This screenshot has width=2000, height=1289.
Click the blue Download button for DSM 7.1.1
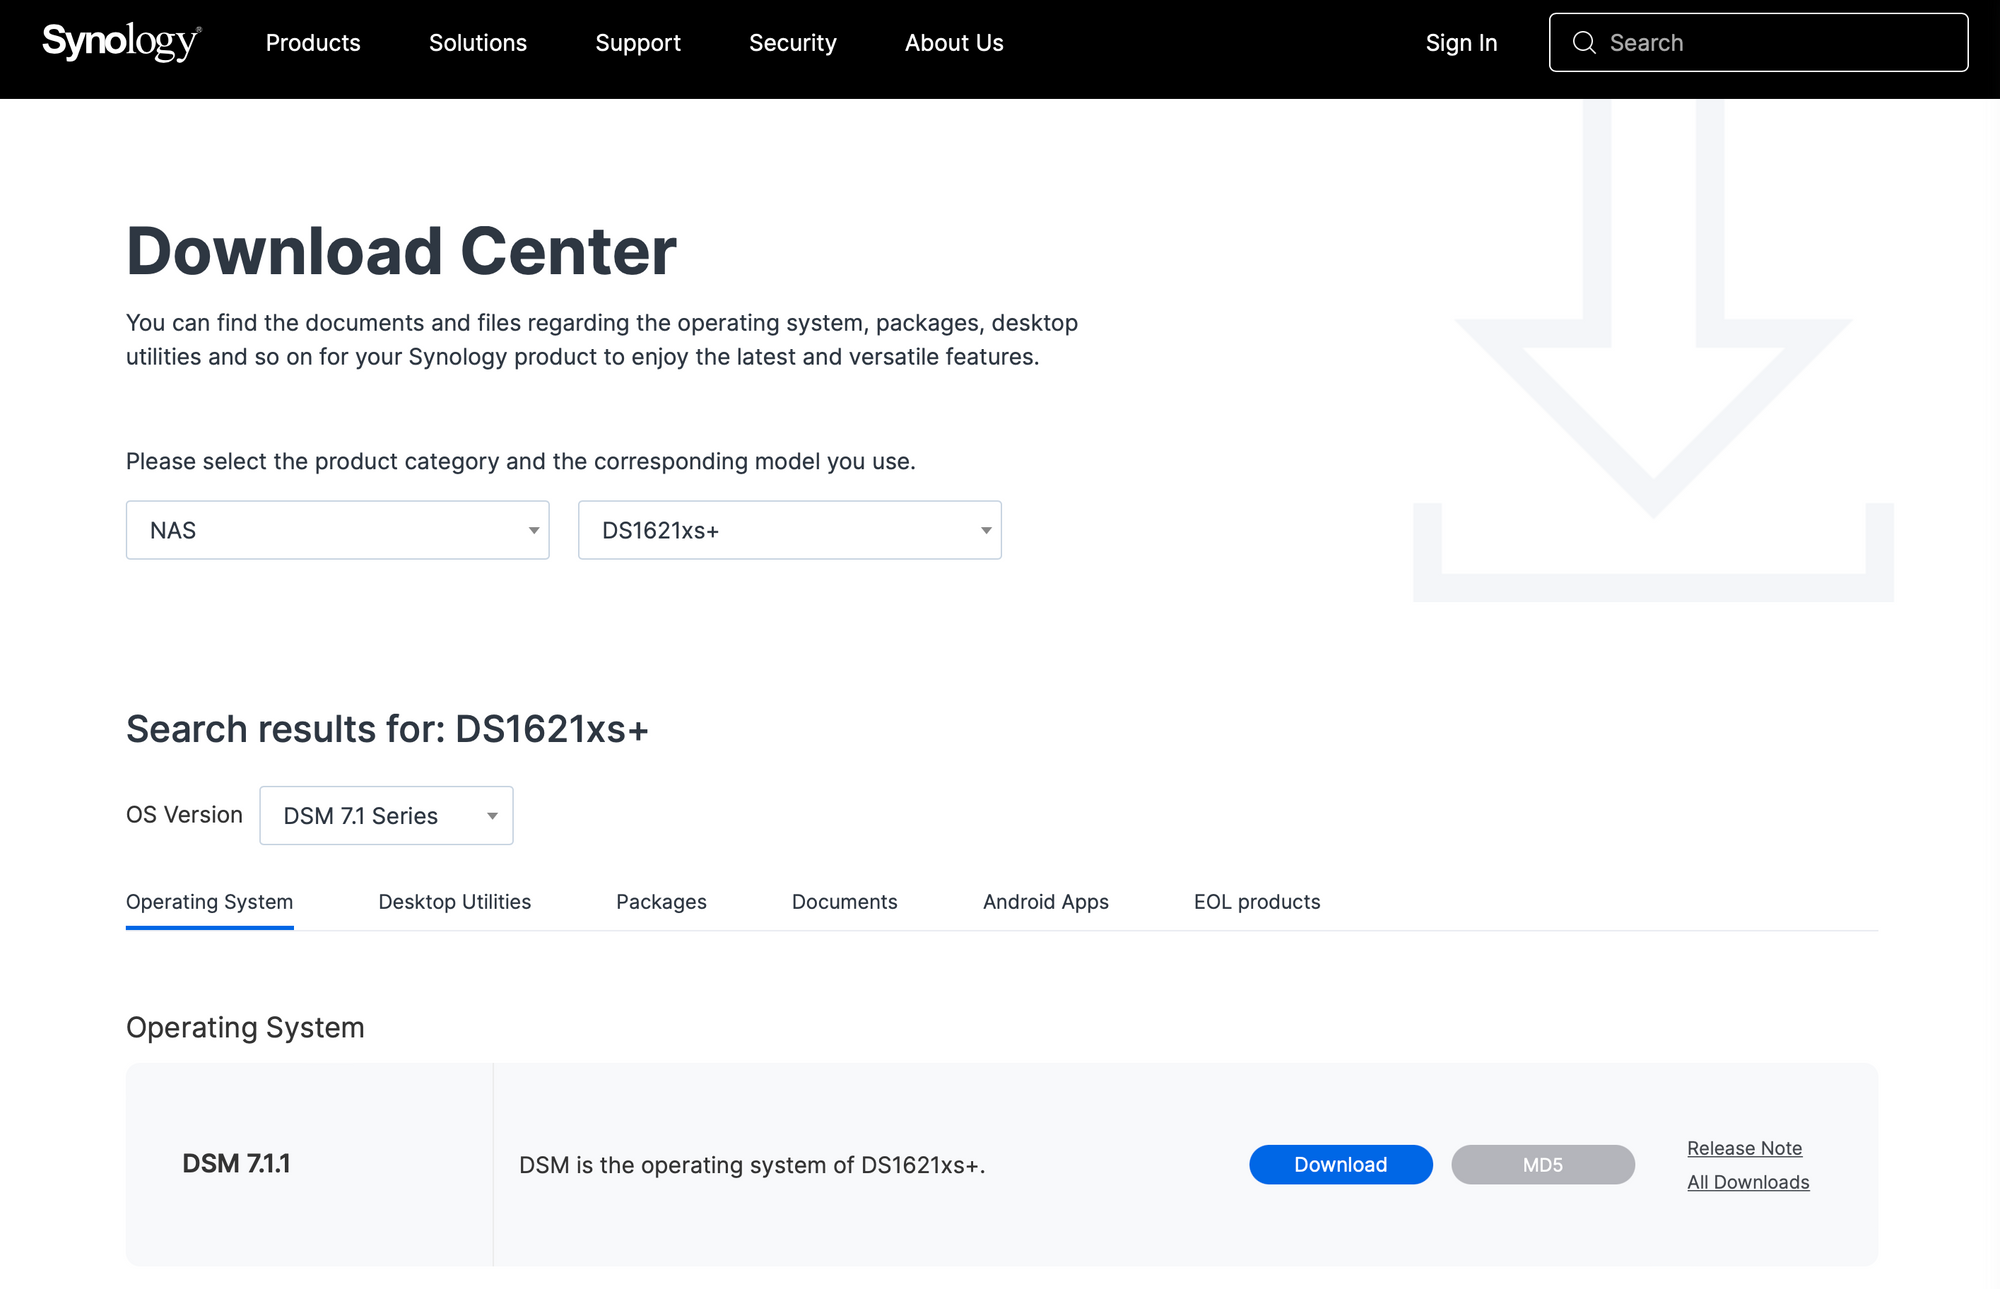pos(1341,1165)
